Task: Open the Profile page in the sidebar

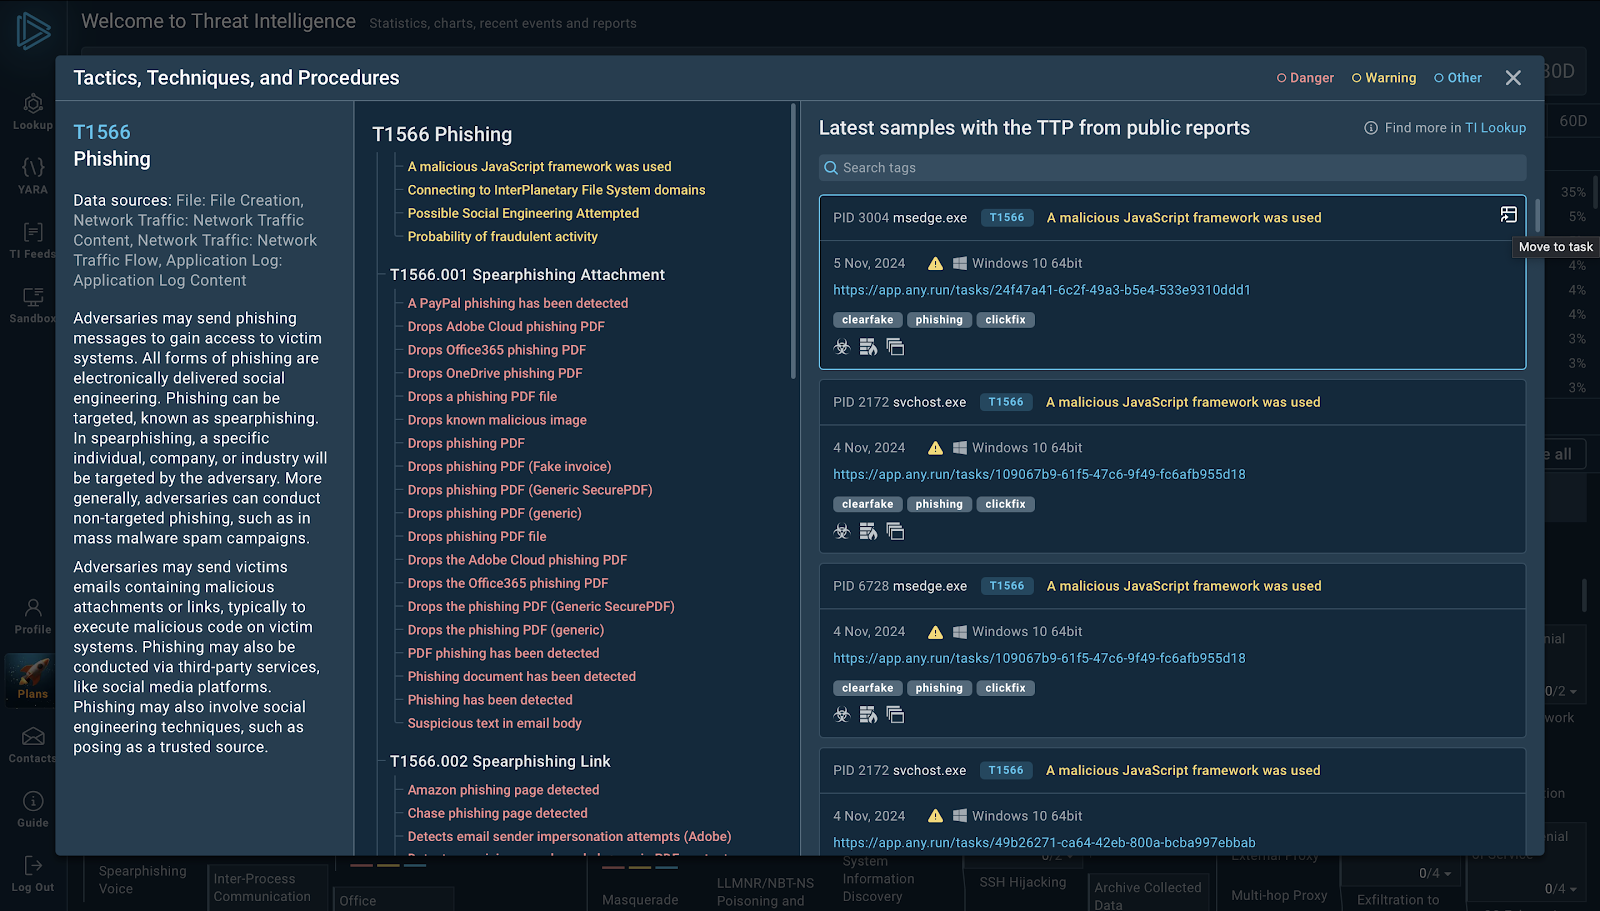Action: pos(32,616)
